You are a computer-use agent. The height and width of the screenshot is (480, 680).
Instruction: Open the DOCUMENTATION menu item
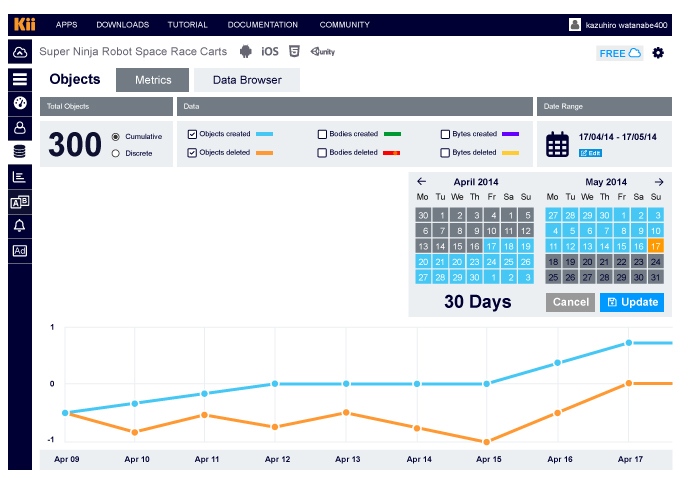click(262, 24)
